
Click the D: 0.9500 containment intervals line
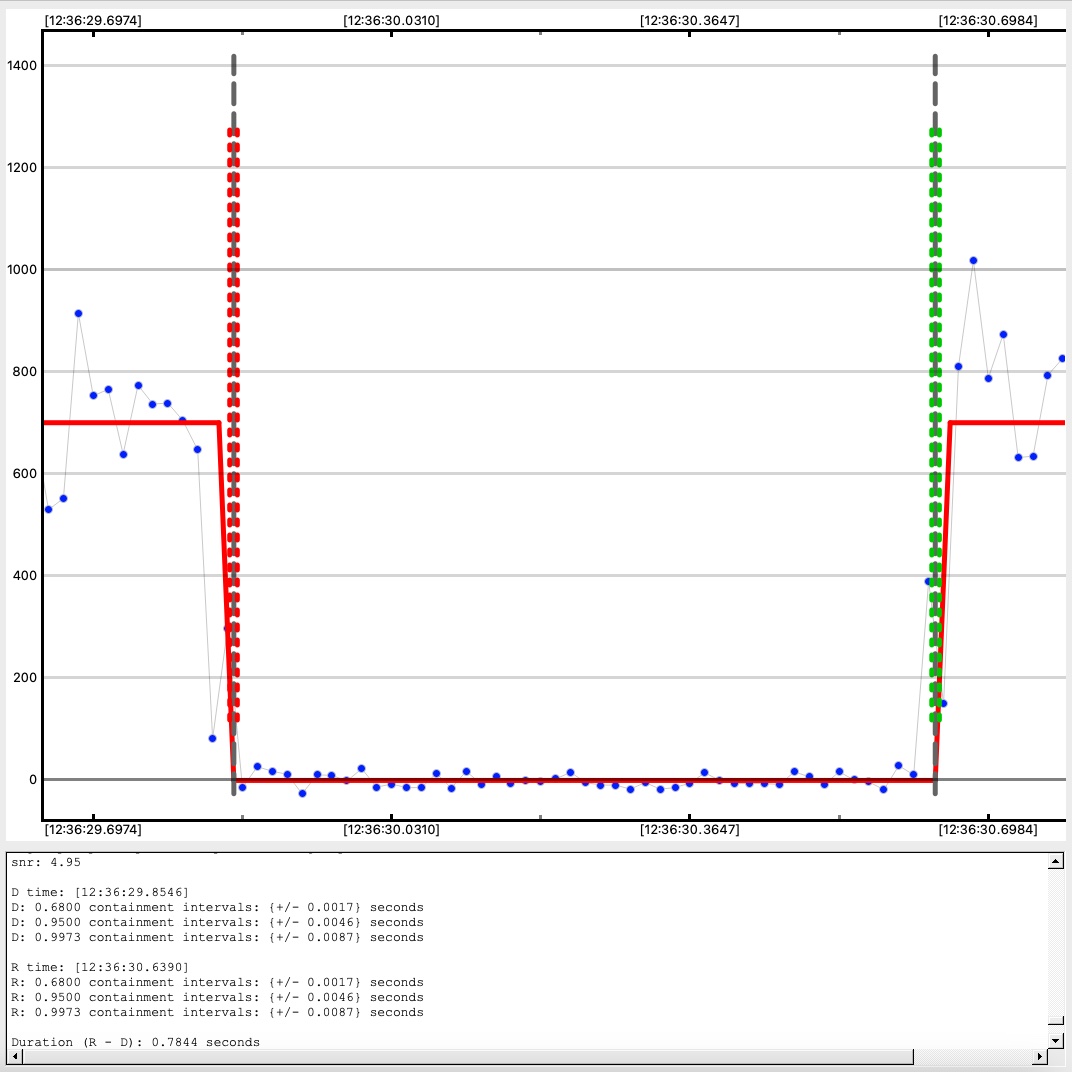(x=217, y=922)
